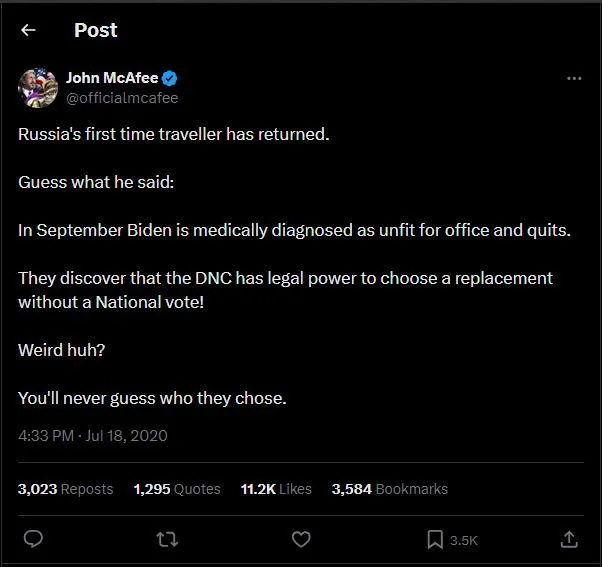
Task: Open the @officialmcafee handle link
Action: [x=122, y=98]
